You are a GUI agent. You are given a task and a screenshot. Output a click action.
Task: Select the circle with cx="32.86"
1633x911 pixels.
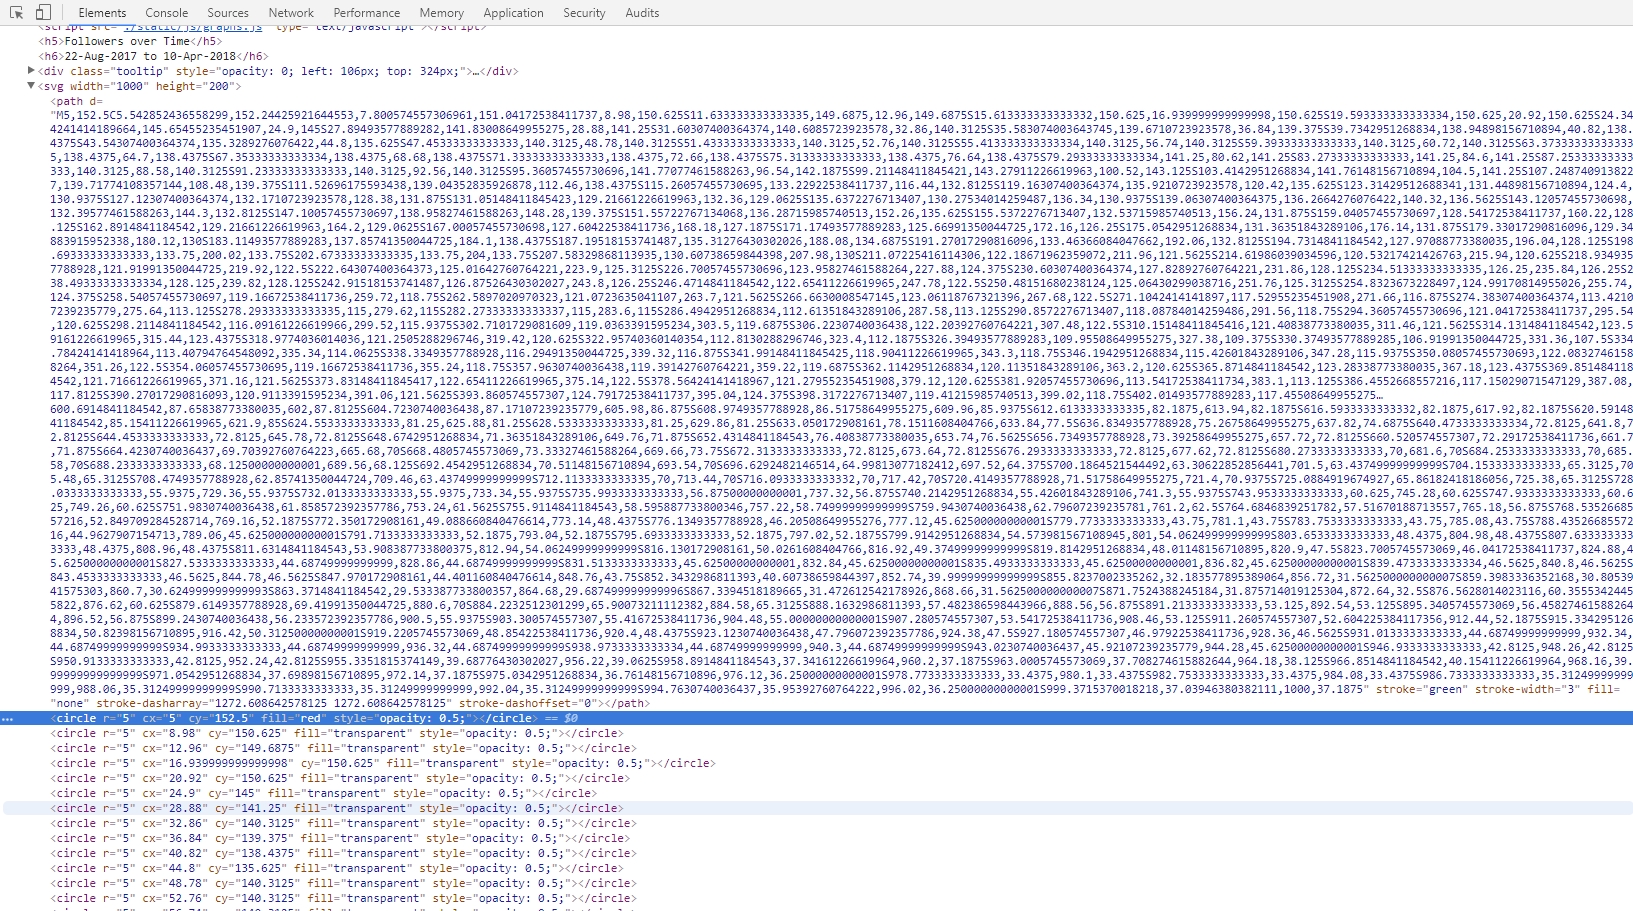pyautogui.click(x=344, y=823)
